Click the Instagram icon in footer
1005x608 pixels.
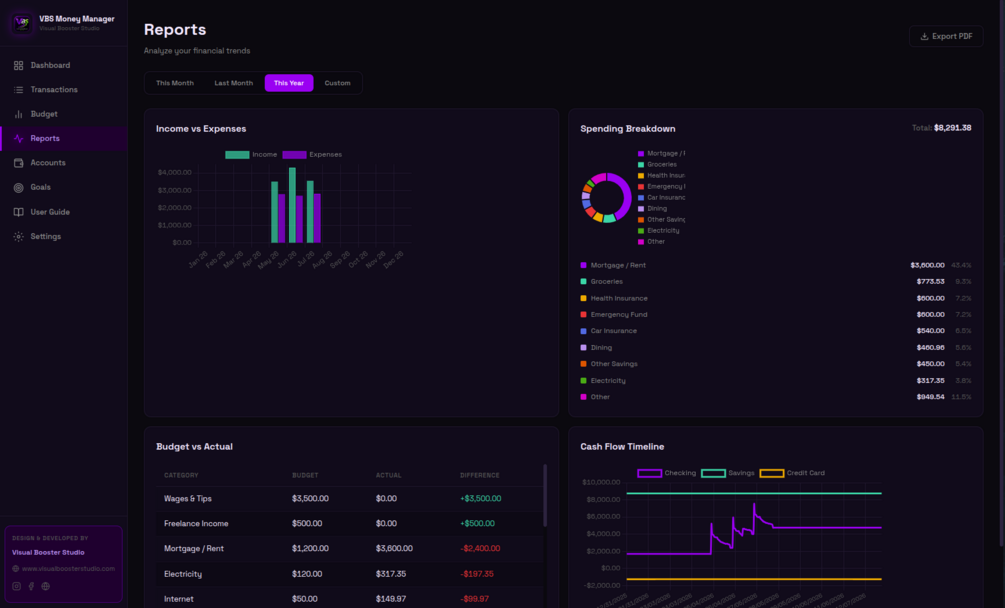17,586
